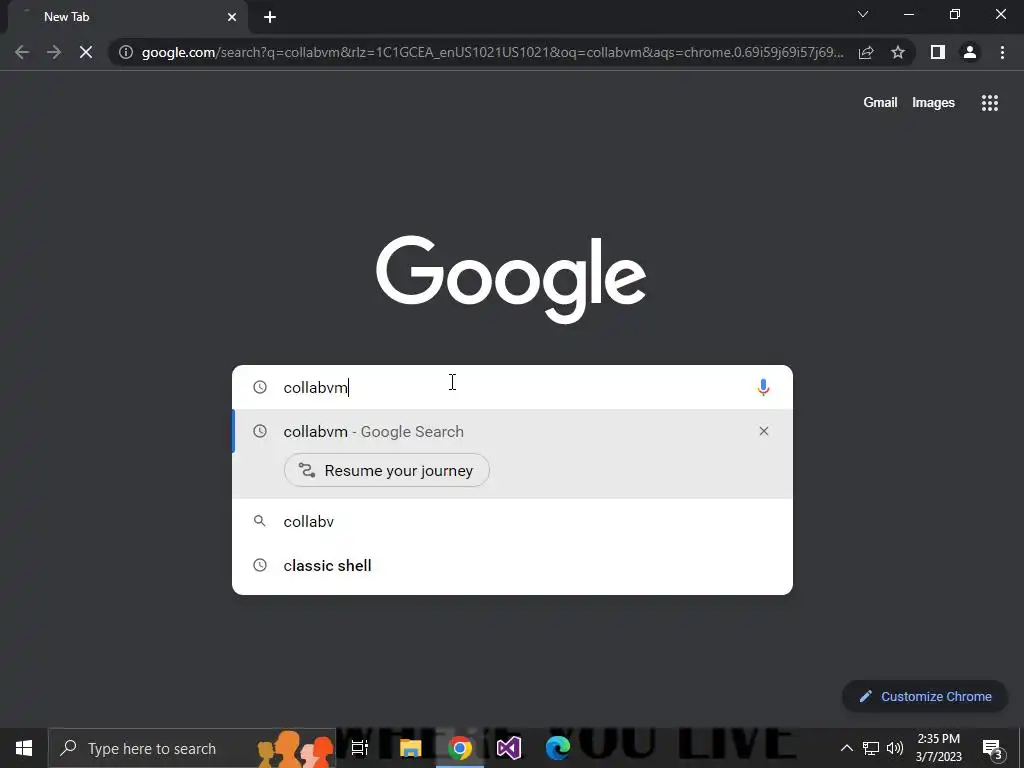Select collabvm - Google Search suggestion
Image resolution: width=1024 pixels, height=768 pixels.
(513, 432)
